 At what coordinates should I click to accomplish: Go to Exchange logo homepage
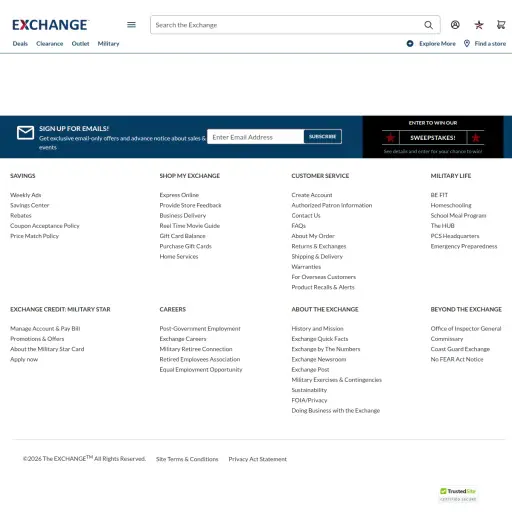50,25
